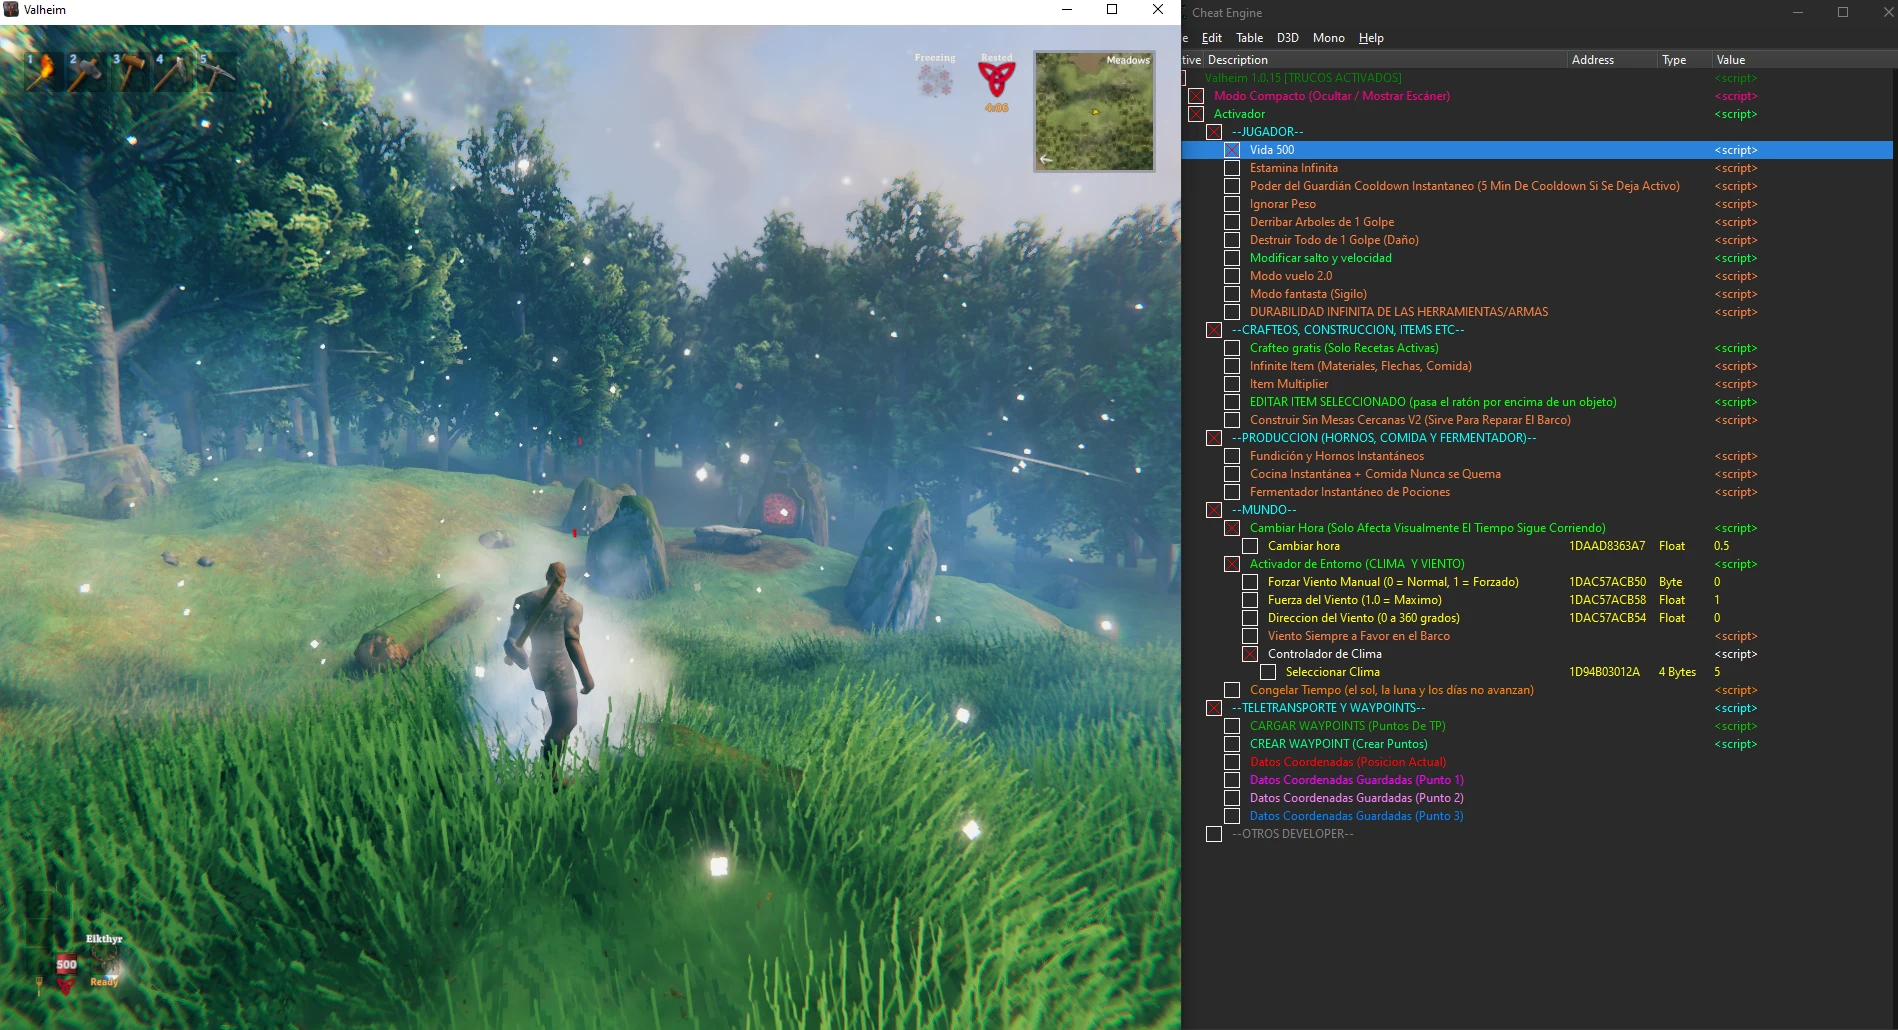
Task: Sort by the Address column header
Action: coord(1612,60)
